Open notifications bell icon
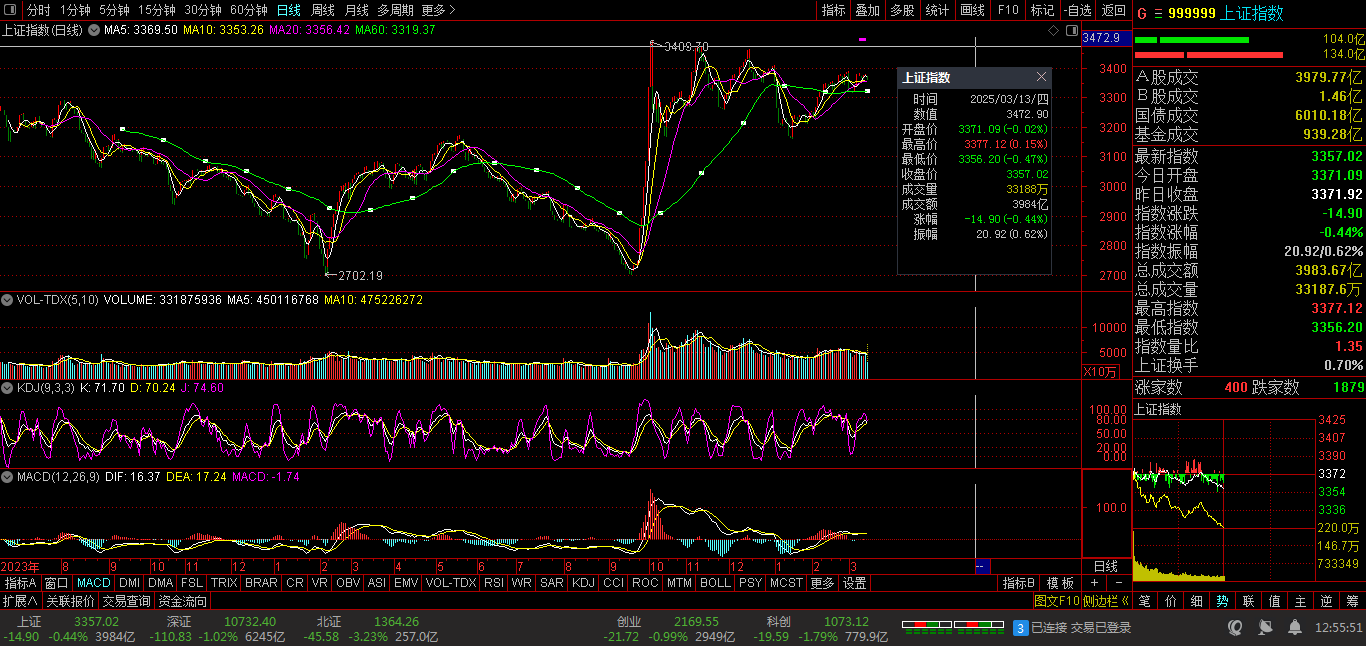 (x=1297, y=627)
